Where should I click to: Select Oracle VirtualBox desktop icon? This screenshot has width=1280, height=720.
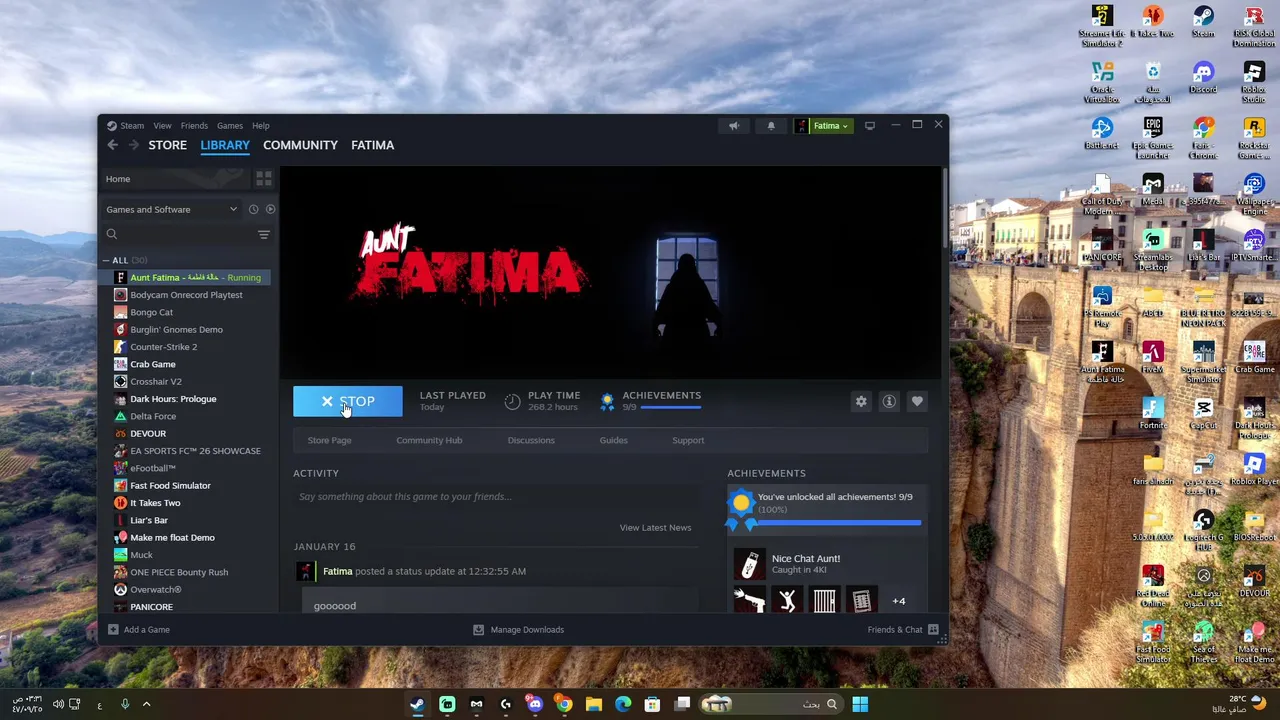point(1102,81)
